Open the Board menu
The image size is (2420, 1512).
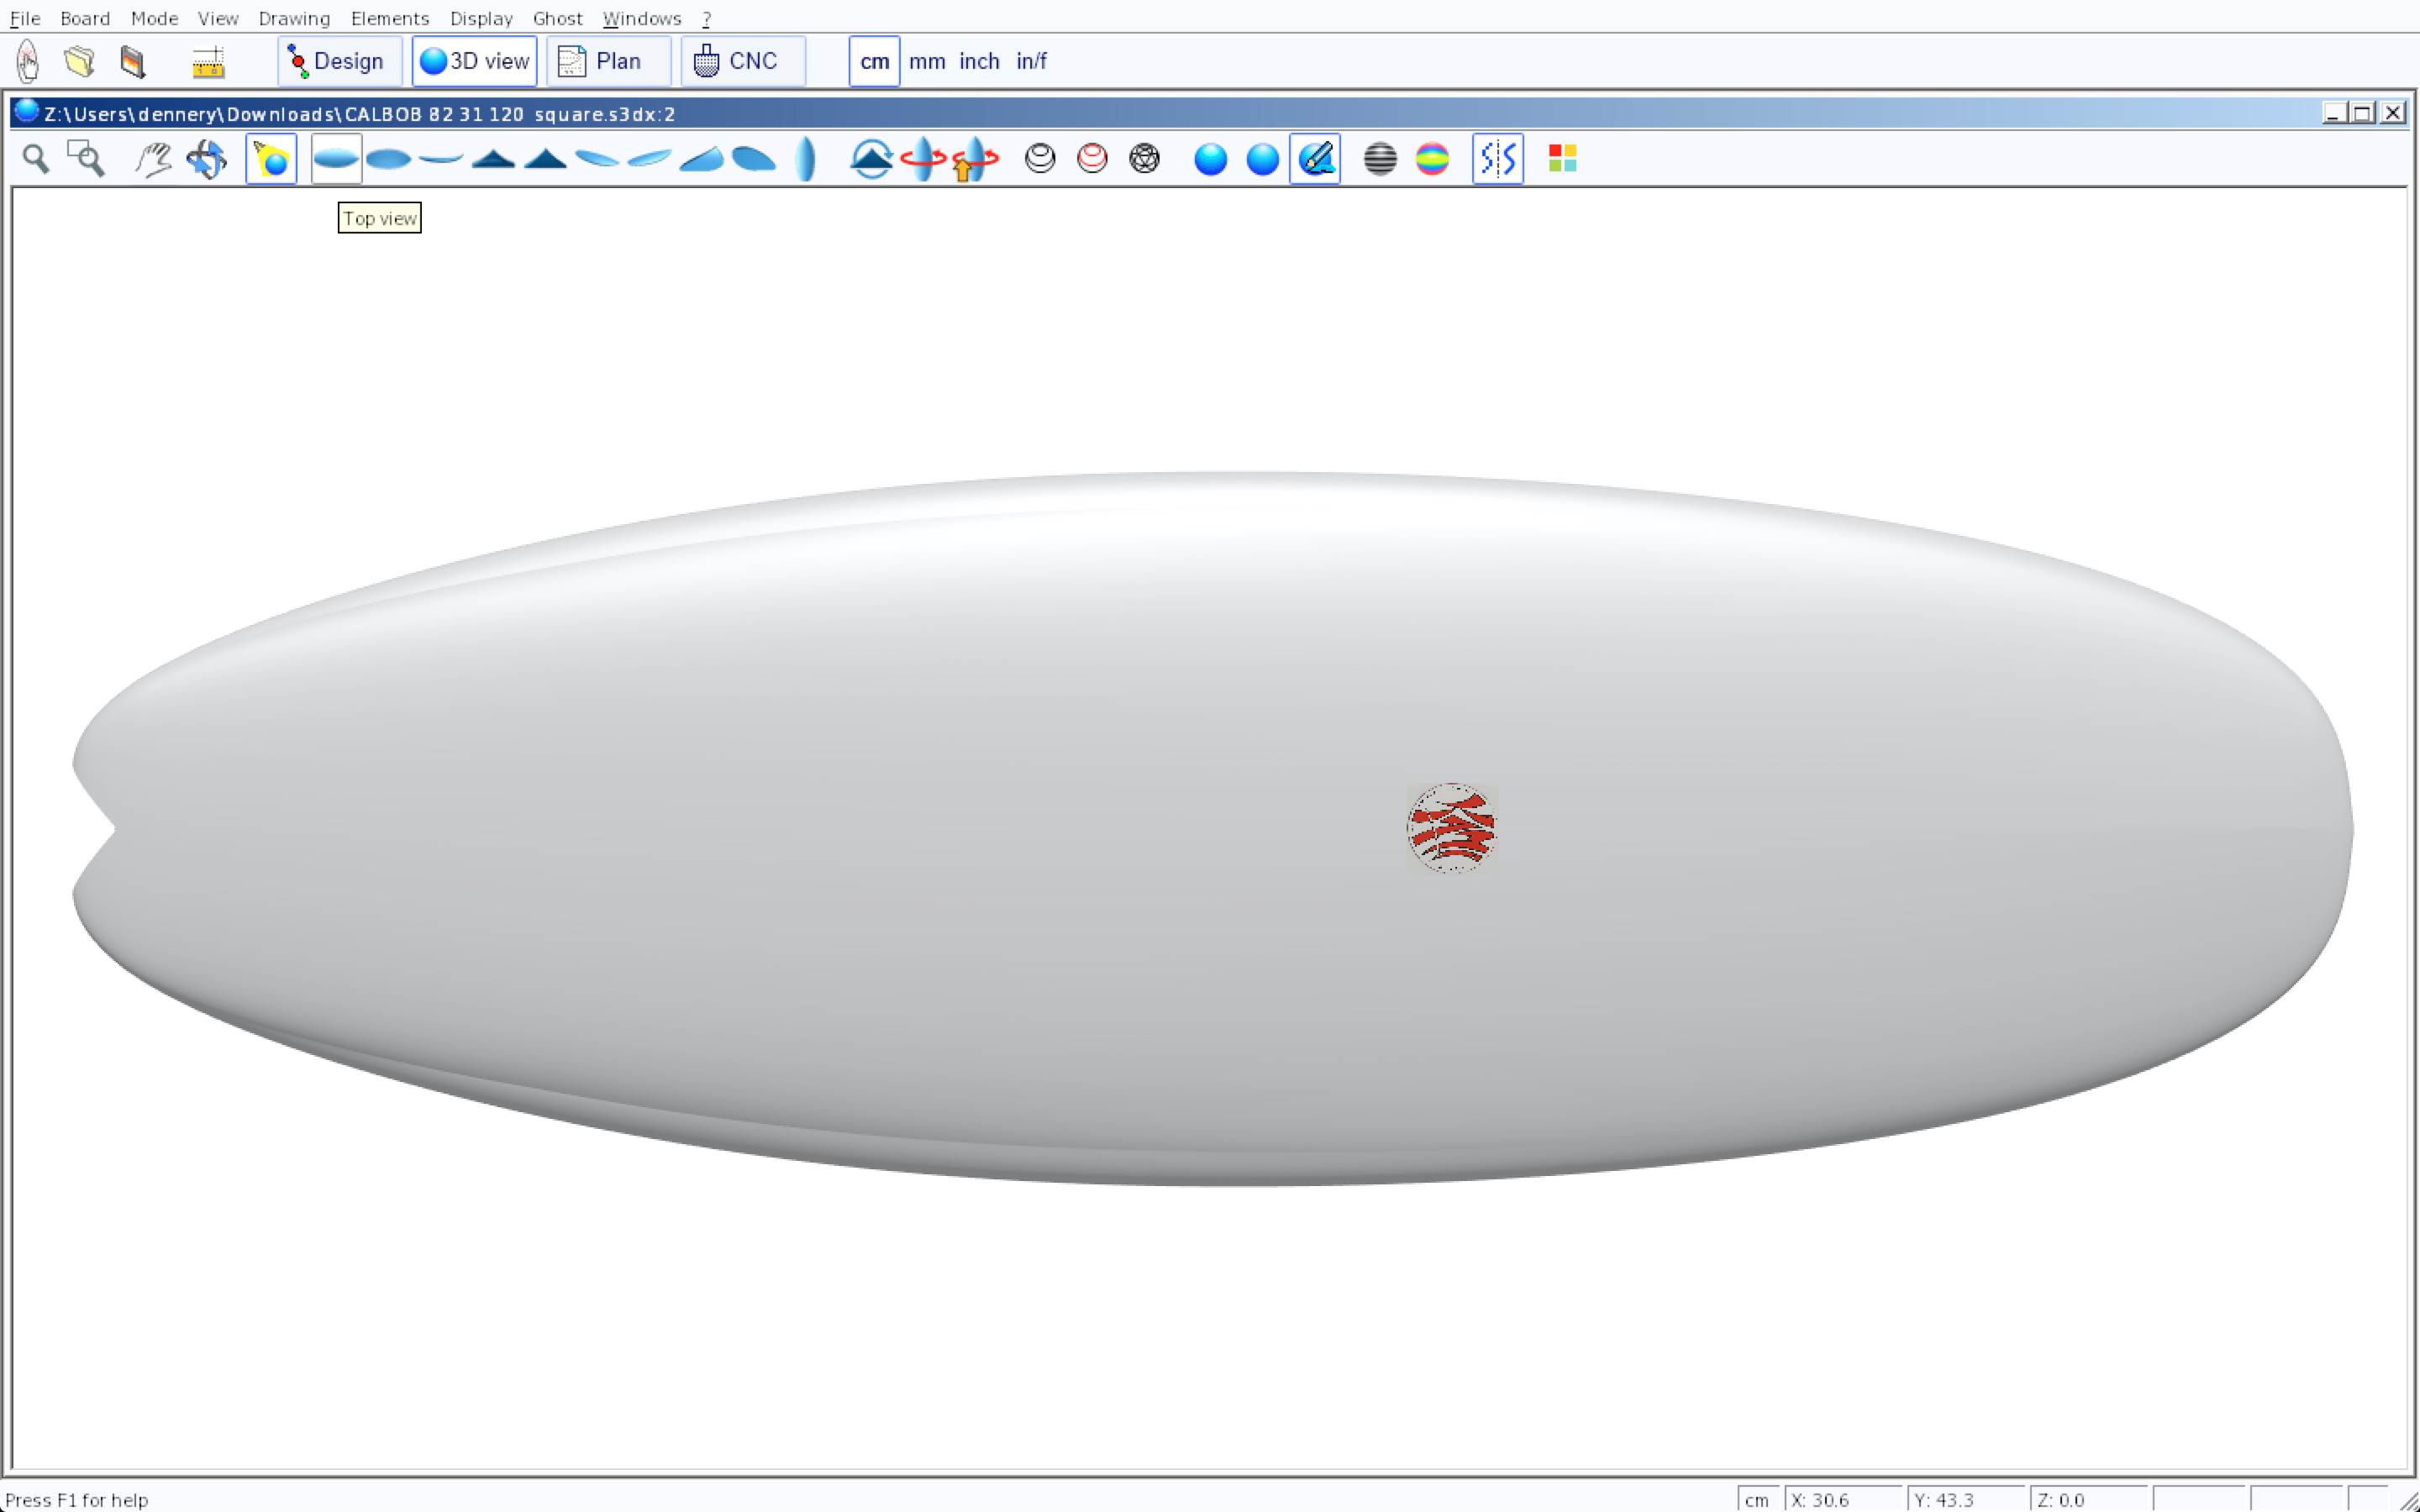point(85,18)
